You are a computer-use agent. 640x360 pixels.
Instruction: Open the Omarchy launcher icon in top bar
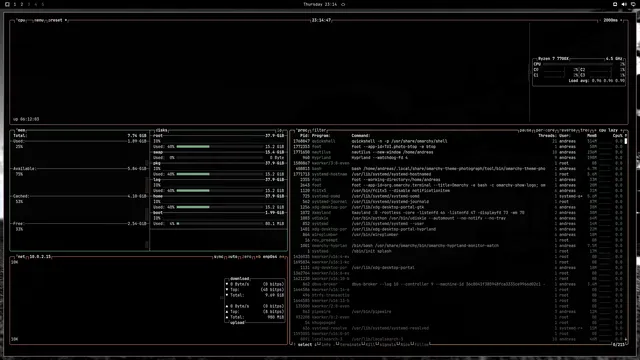[7, 4]
